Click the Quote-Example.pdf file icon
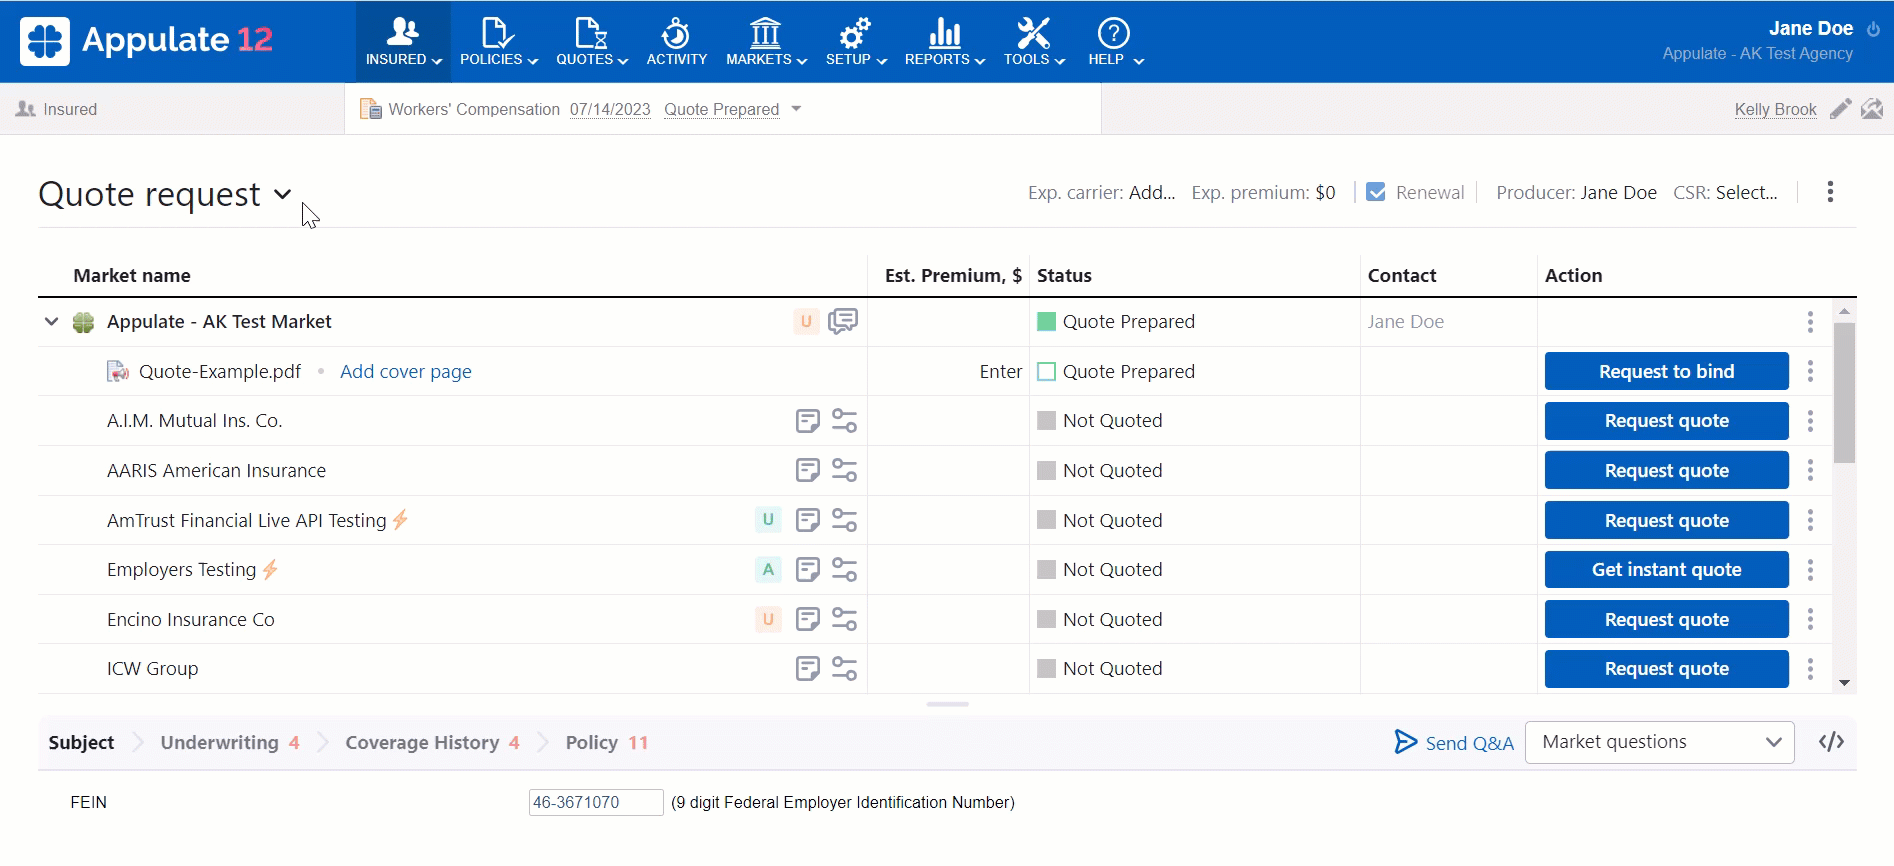1894x866 pixels. coord(118,372)
